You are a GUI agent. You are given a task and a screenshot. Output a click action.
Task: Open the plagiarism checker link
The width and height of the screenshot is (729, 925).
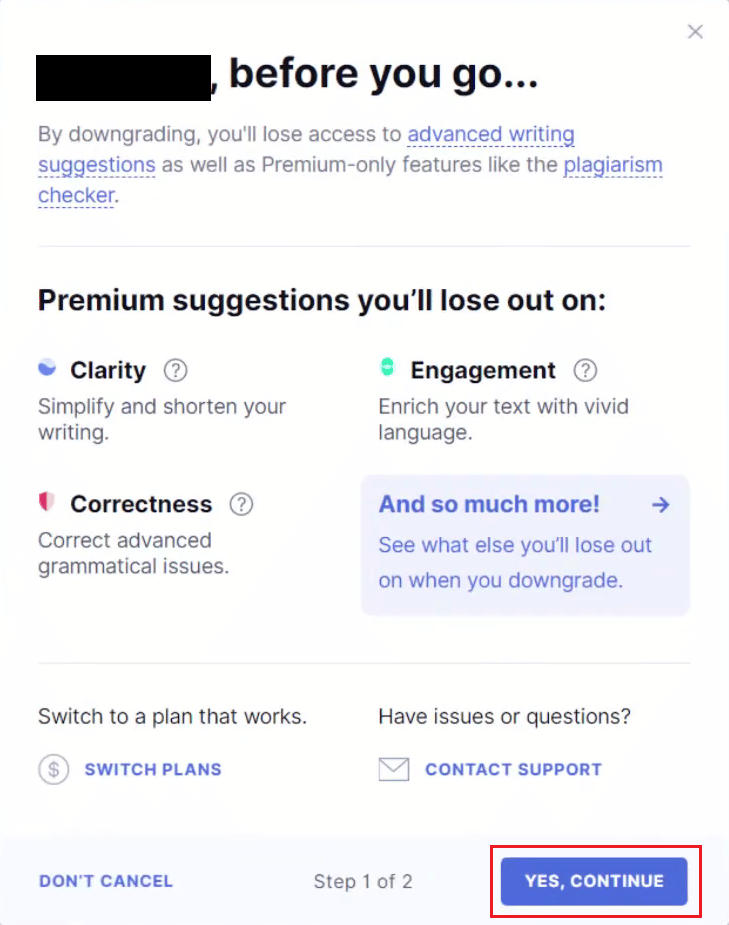pos(613,165)
